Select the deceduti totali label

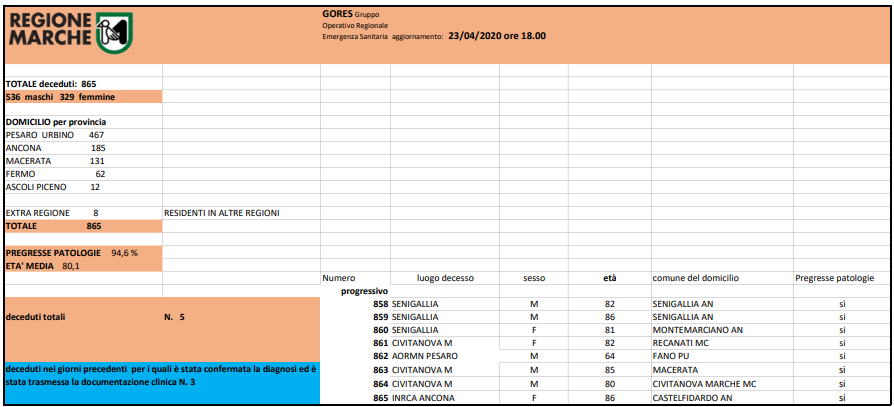pos(35,317)
